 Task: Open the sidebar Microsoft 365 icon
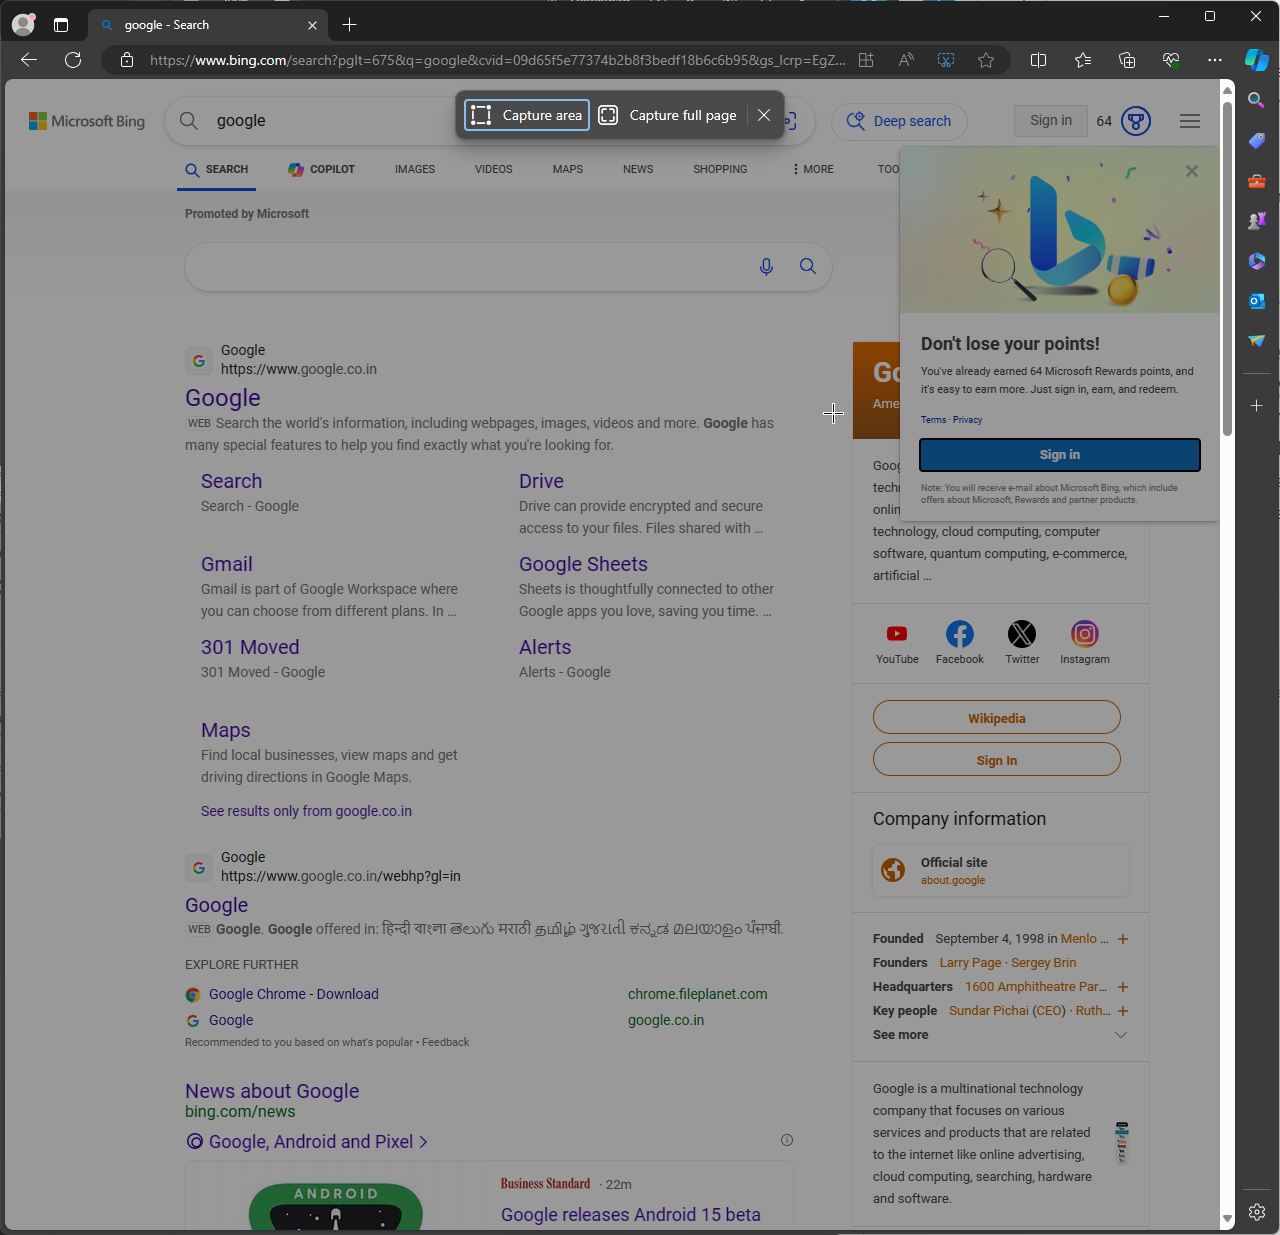[1257, 261]
